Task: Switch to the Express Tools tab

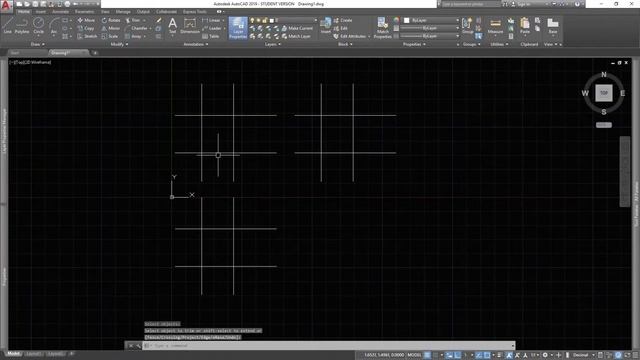Action: pyautogui.click(x=194, y=11)
